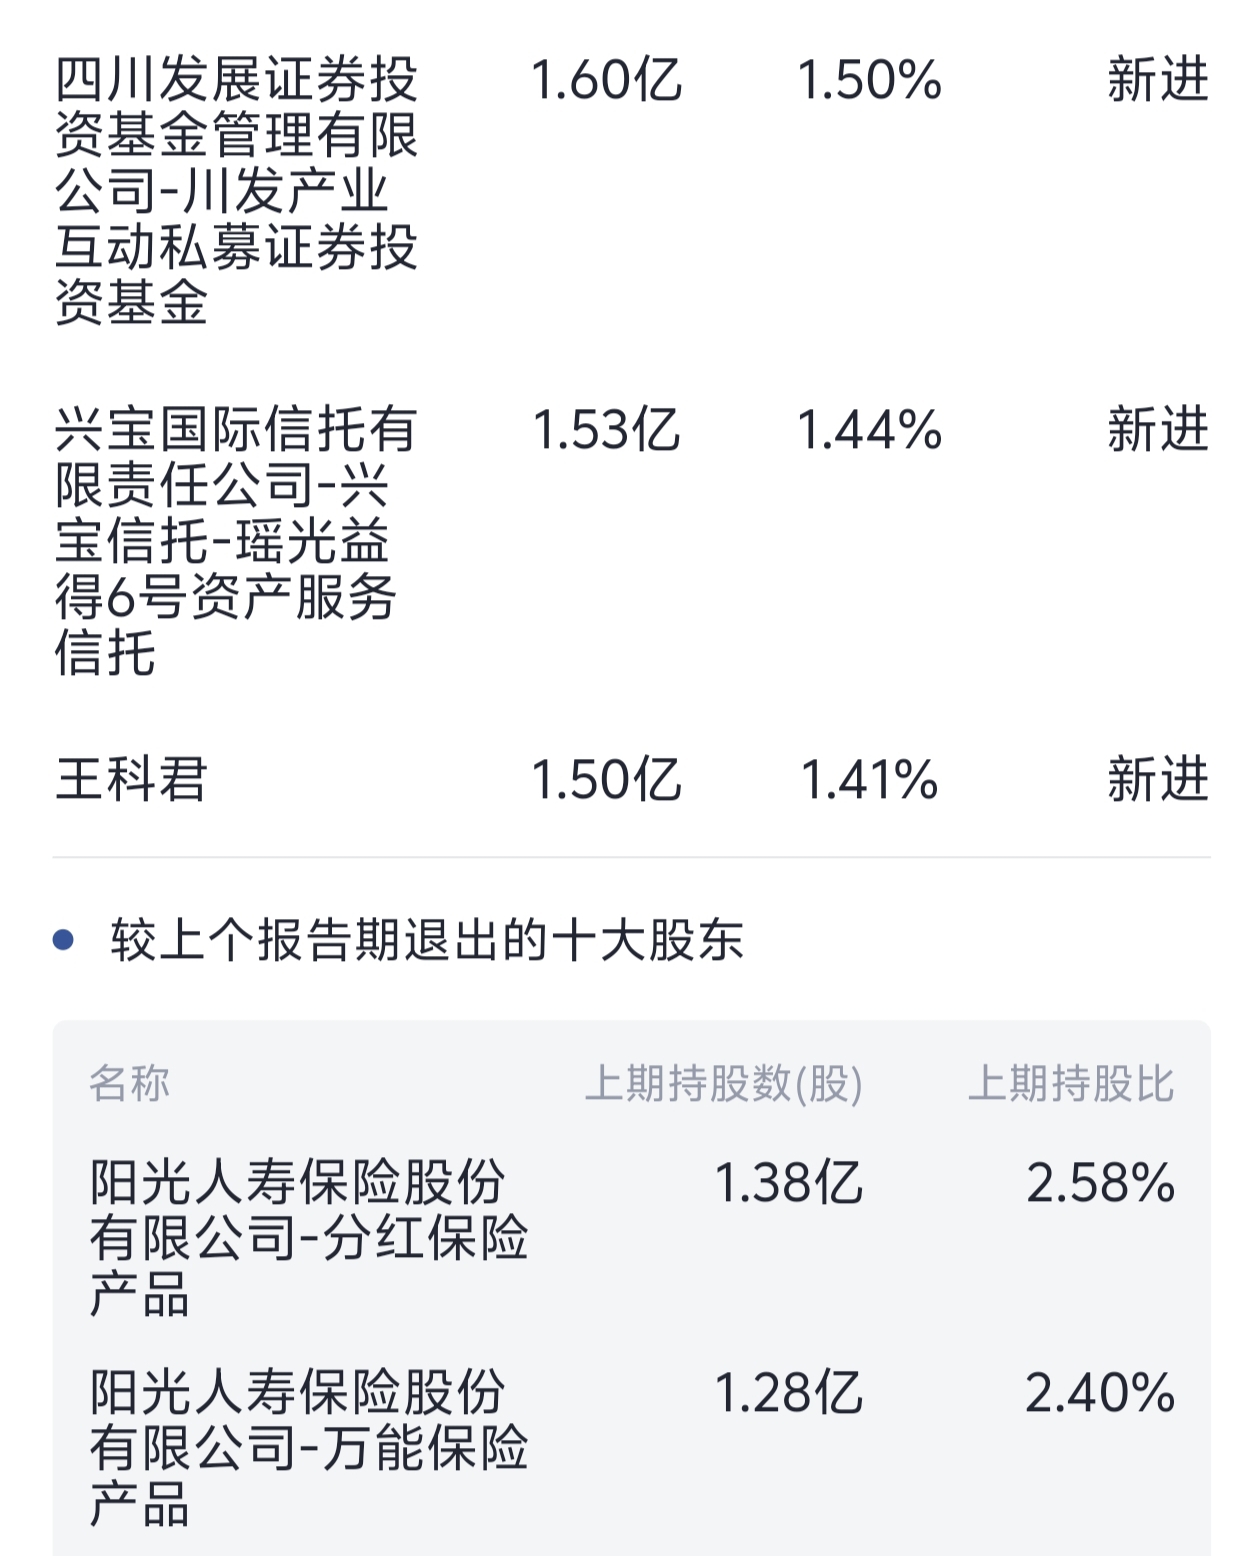Image resolution: width=1260 pixels, height=1556 pixels.
Task: Tap 新进 label in 四川发展 row
Action: click(x=1157, y=80)
